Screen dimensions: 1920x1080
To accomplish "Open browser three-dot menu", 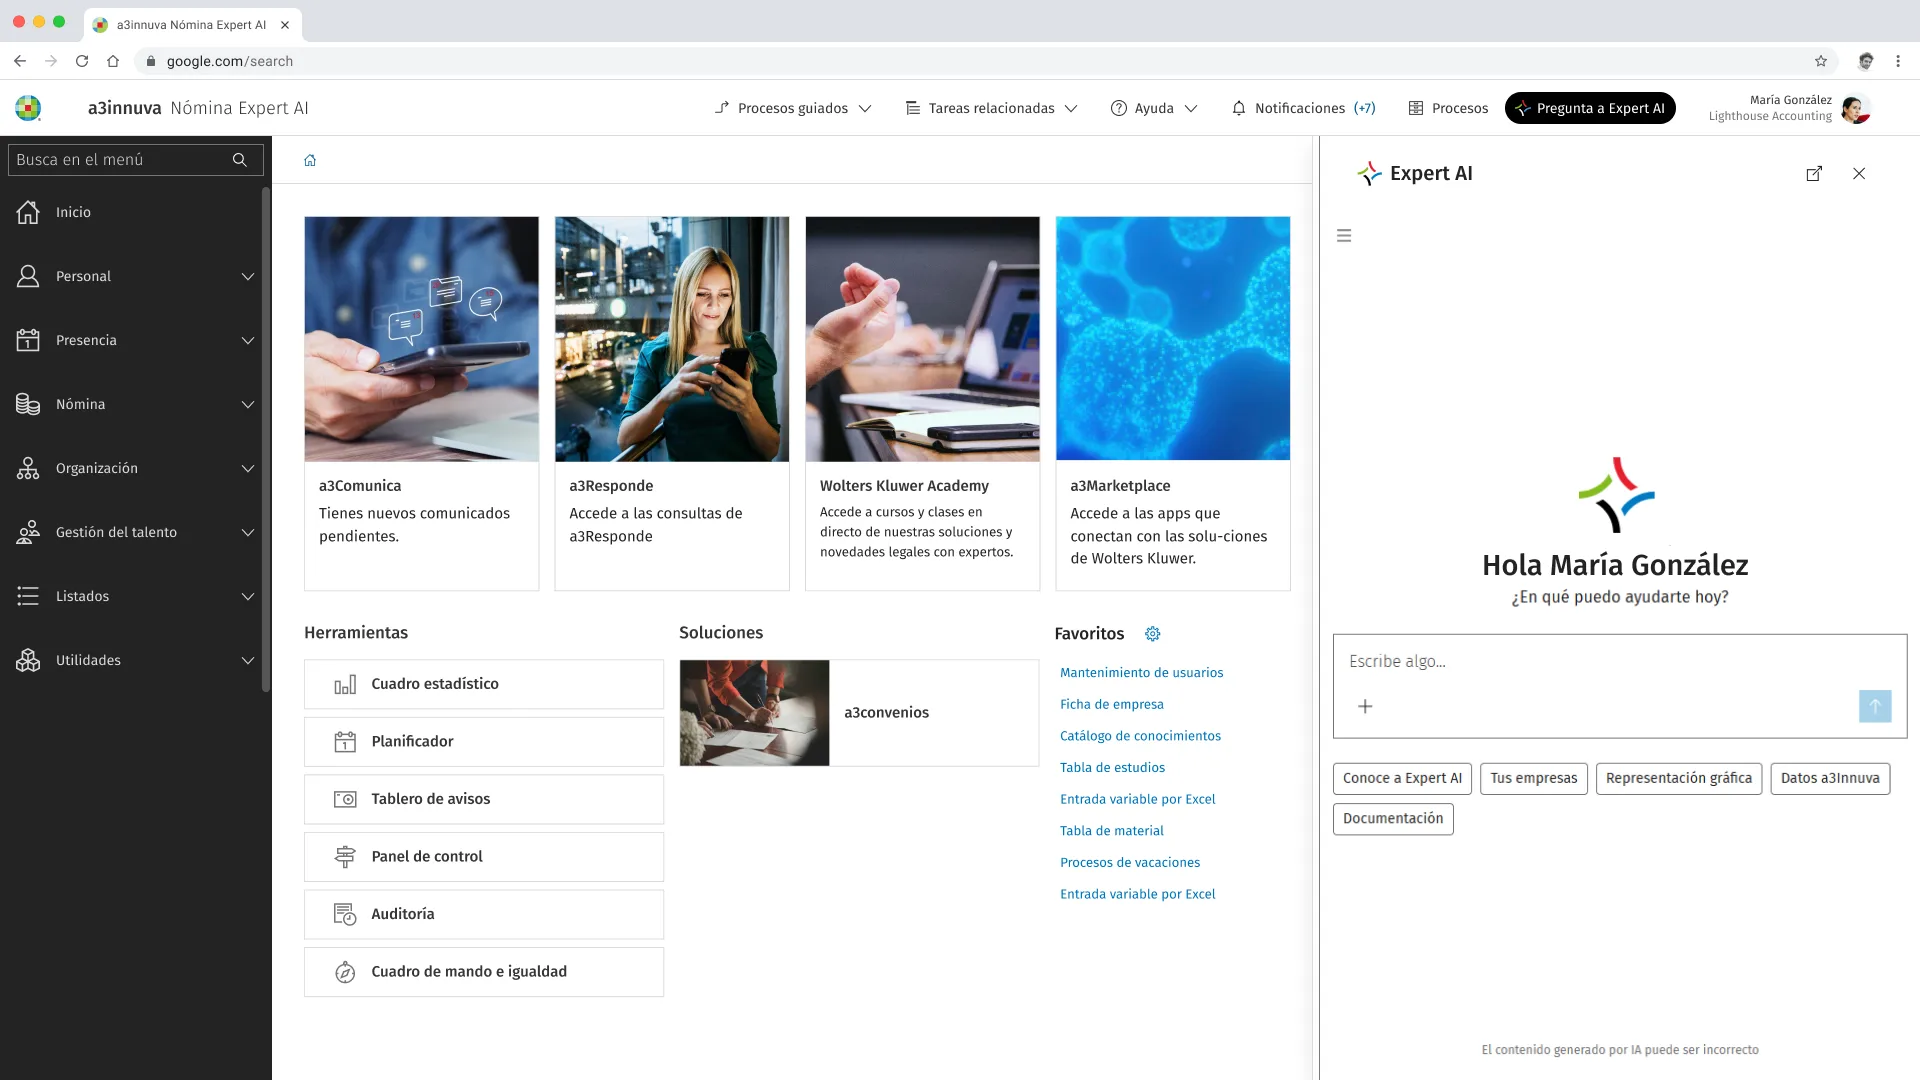I will click(1898, 61).
